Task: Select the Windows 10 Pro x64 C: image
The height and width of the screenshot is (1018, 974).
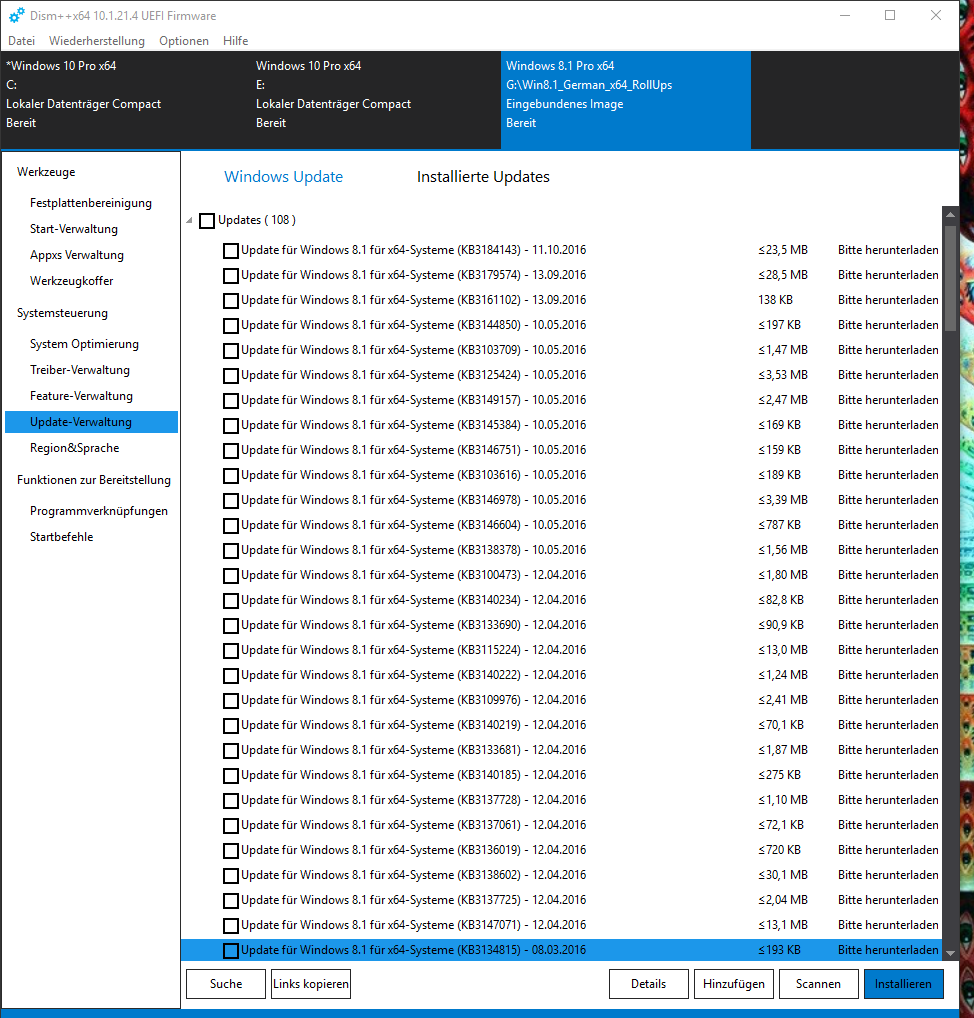Action: tap(125, 100)
